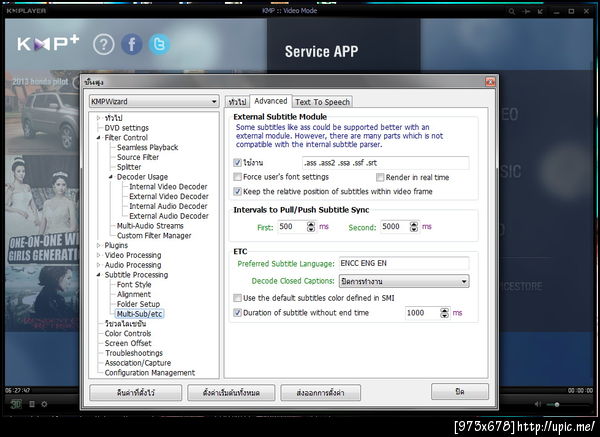600x437 pixels.
Task: Open the Twitter icon link
Action: (159, 44)
